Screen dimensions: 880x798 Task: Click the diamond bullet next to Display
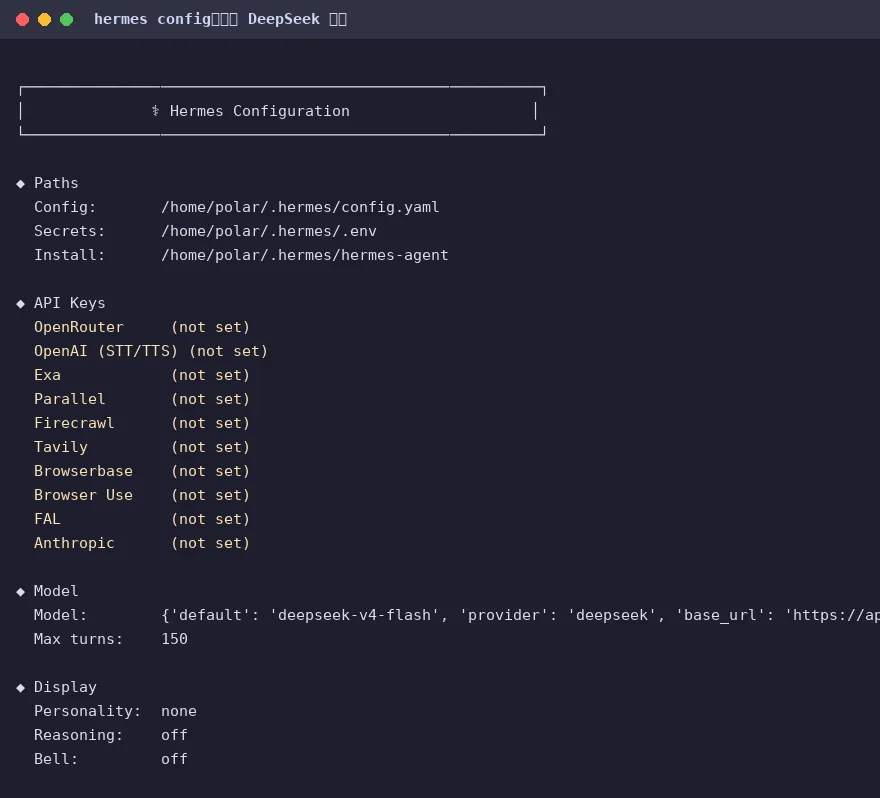pyautogui.click(x=21, y=688)
